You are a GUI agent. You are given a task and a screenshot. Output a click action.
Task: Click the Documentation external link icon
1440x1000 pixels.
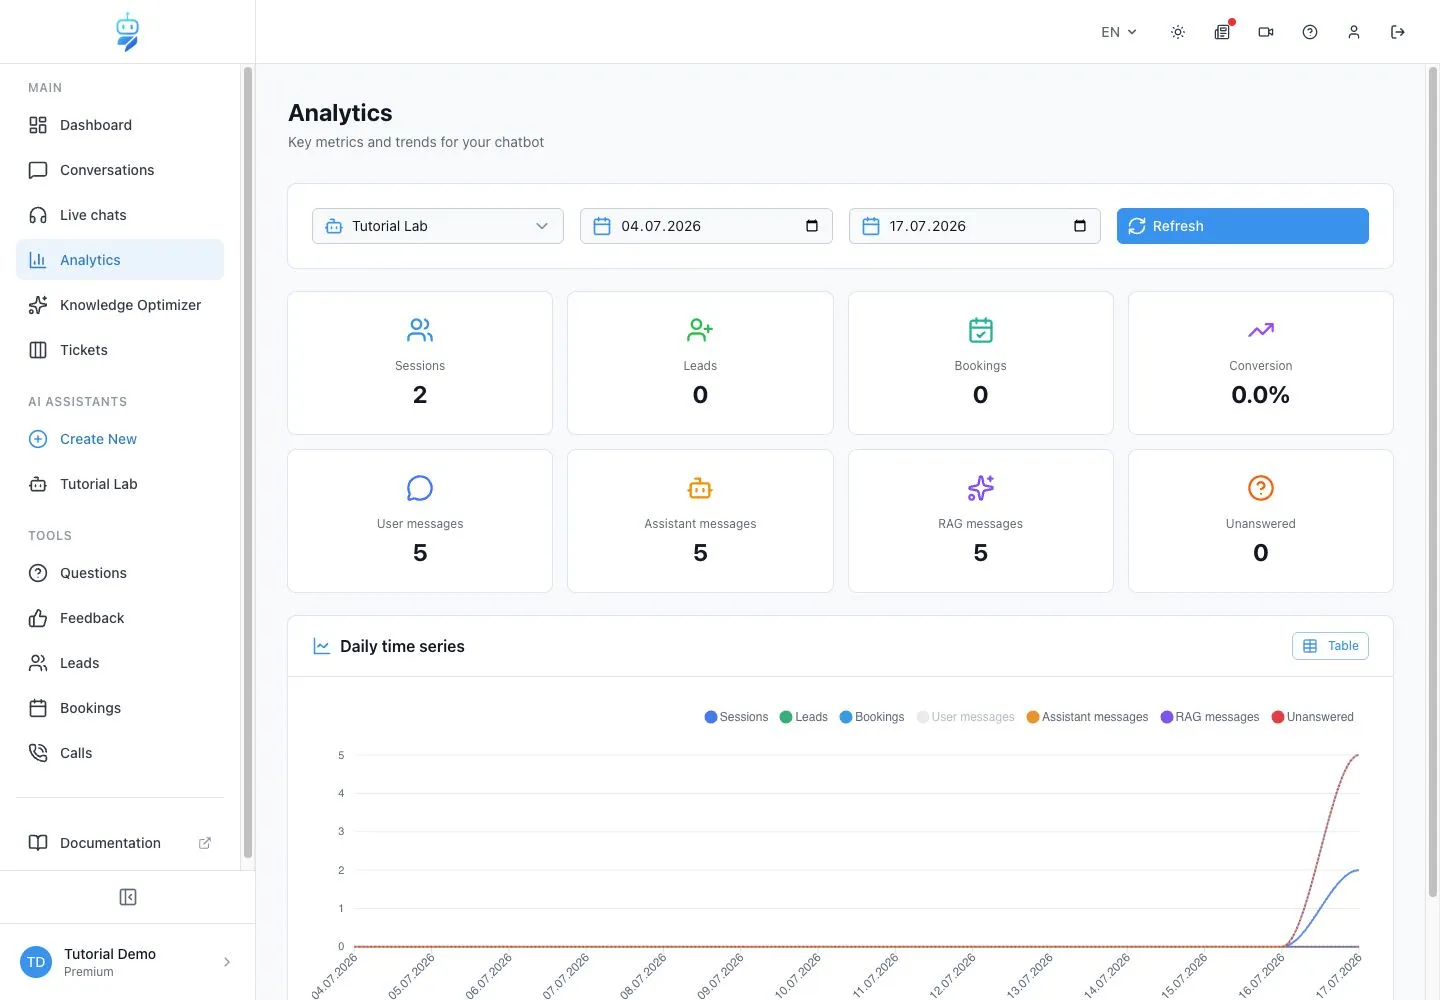(x=205, y=843)
